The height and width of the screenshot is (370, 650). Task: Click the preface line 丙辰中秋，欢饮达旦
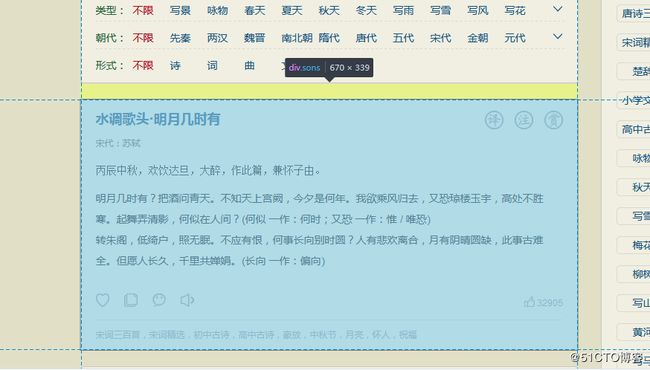click(x=208, y=170)
